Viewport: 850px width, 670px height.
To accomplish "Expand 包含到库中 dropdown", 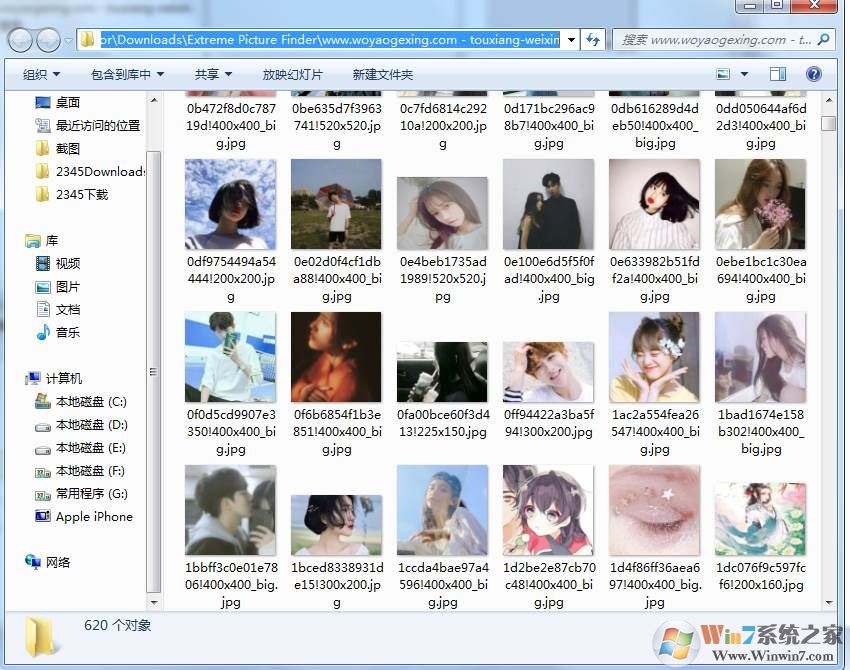I will pos(127,75).
